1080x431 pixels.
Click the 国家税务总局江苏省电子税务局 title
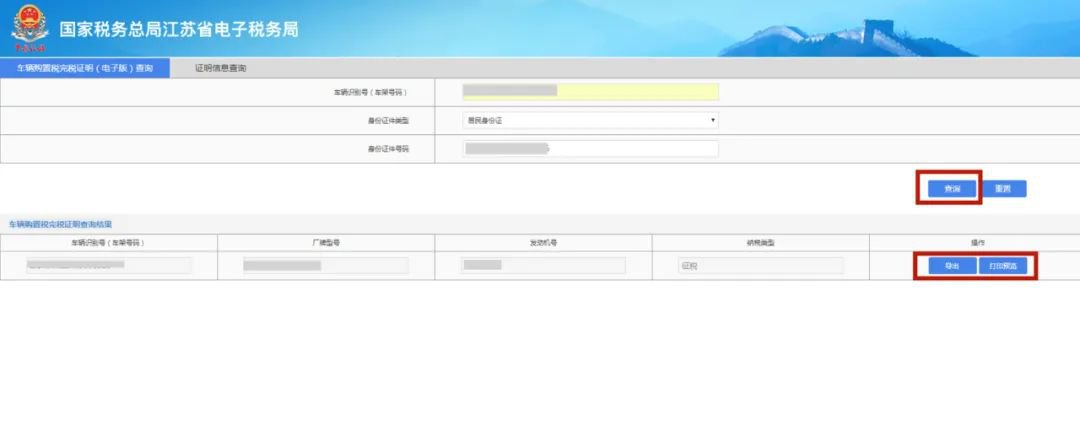[178, 28]
